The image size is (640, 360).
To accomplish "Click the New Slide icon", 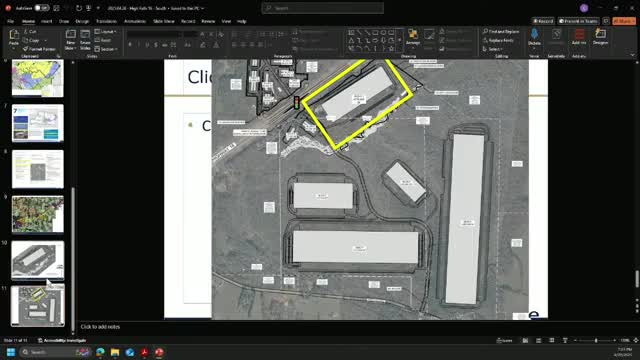I will coord(71,34).
